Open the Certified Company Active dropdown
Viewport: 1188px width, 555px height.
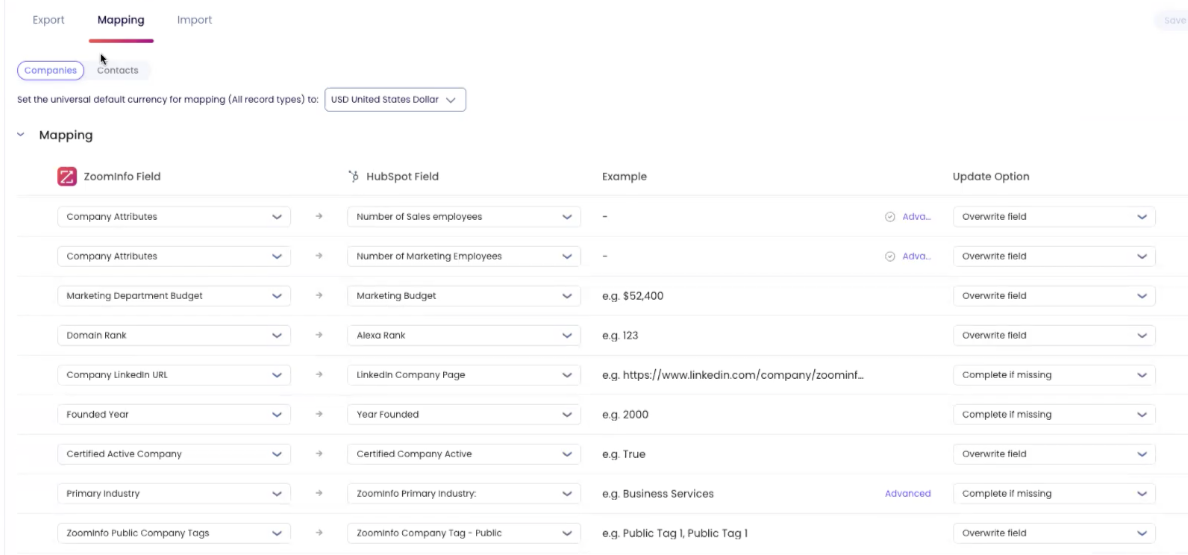coord(464,454)
